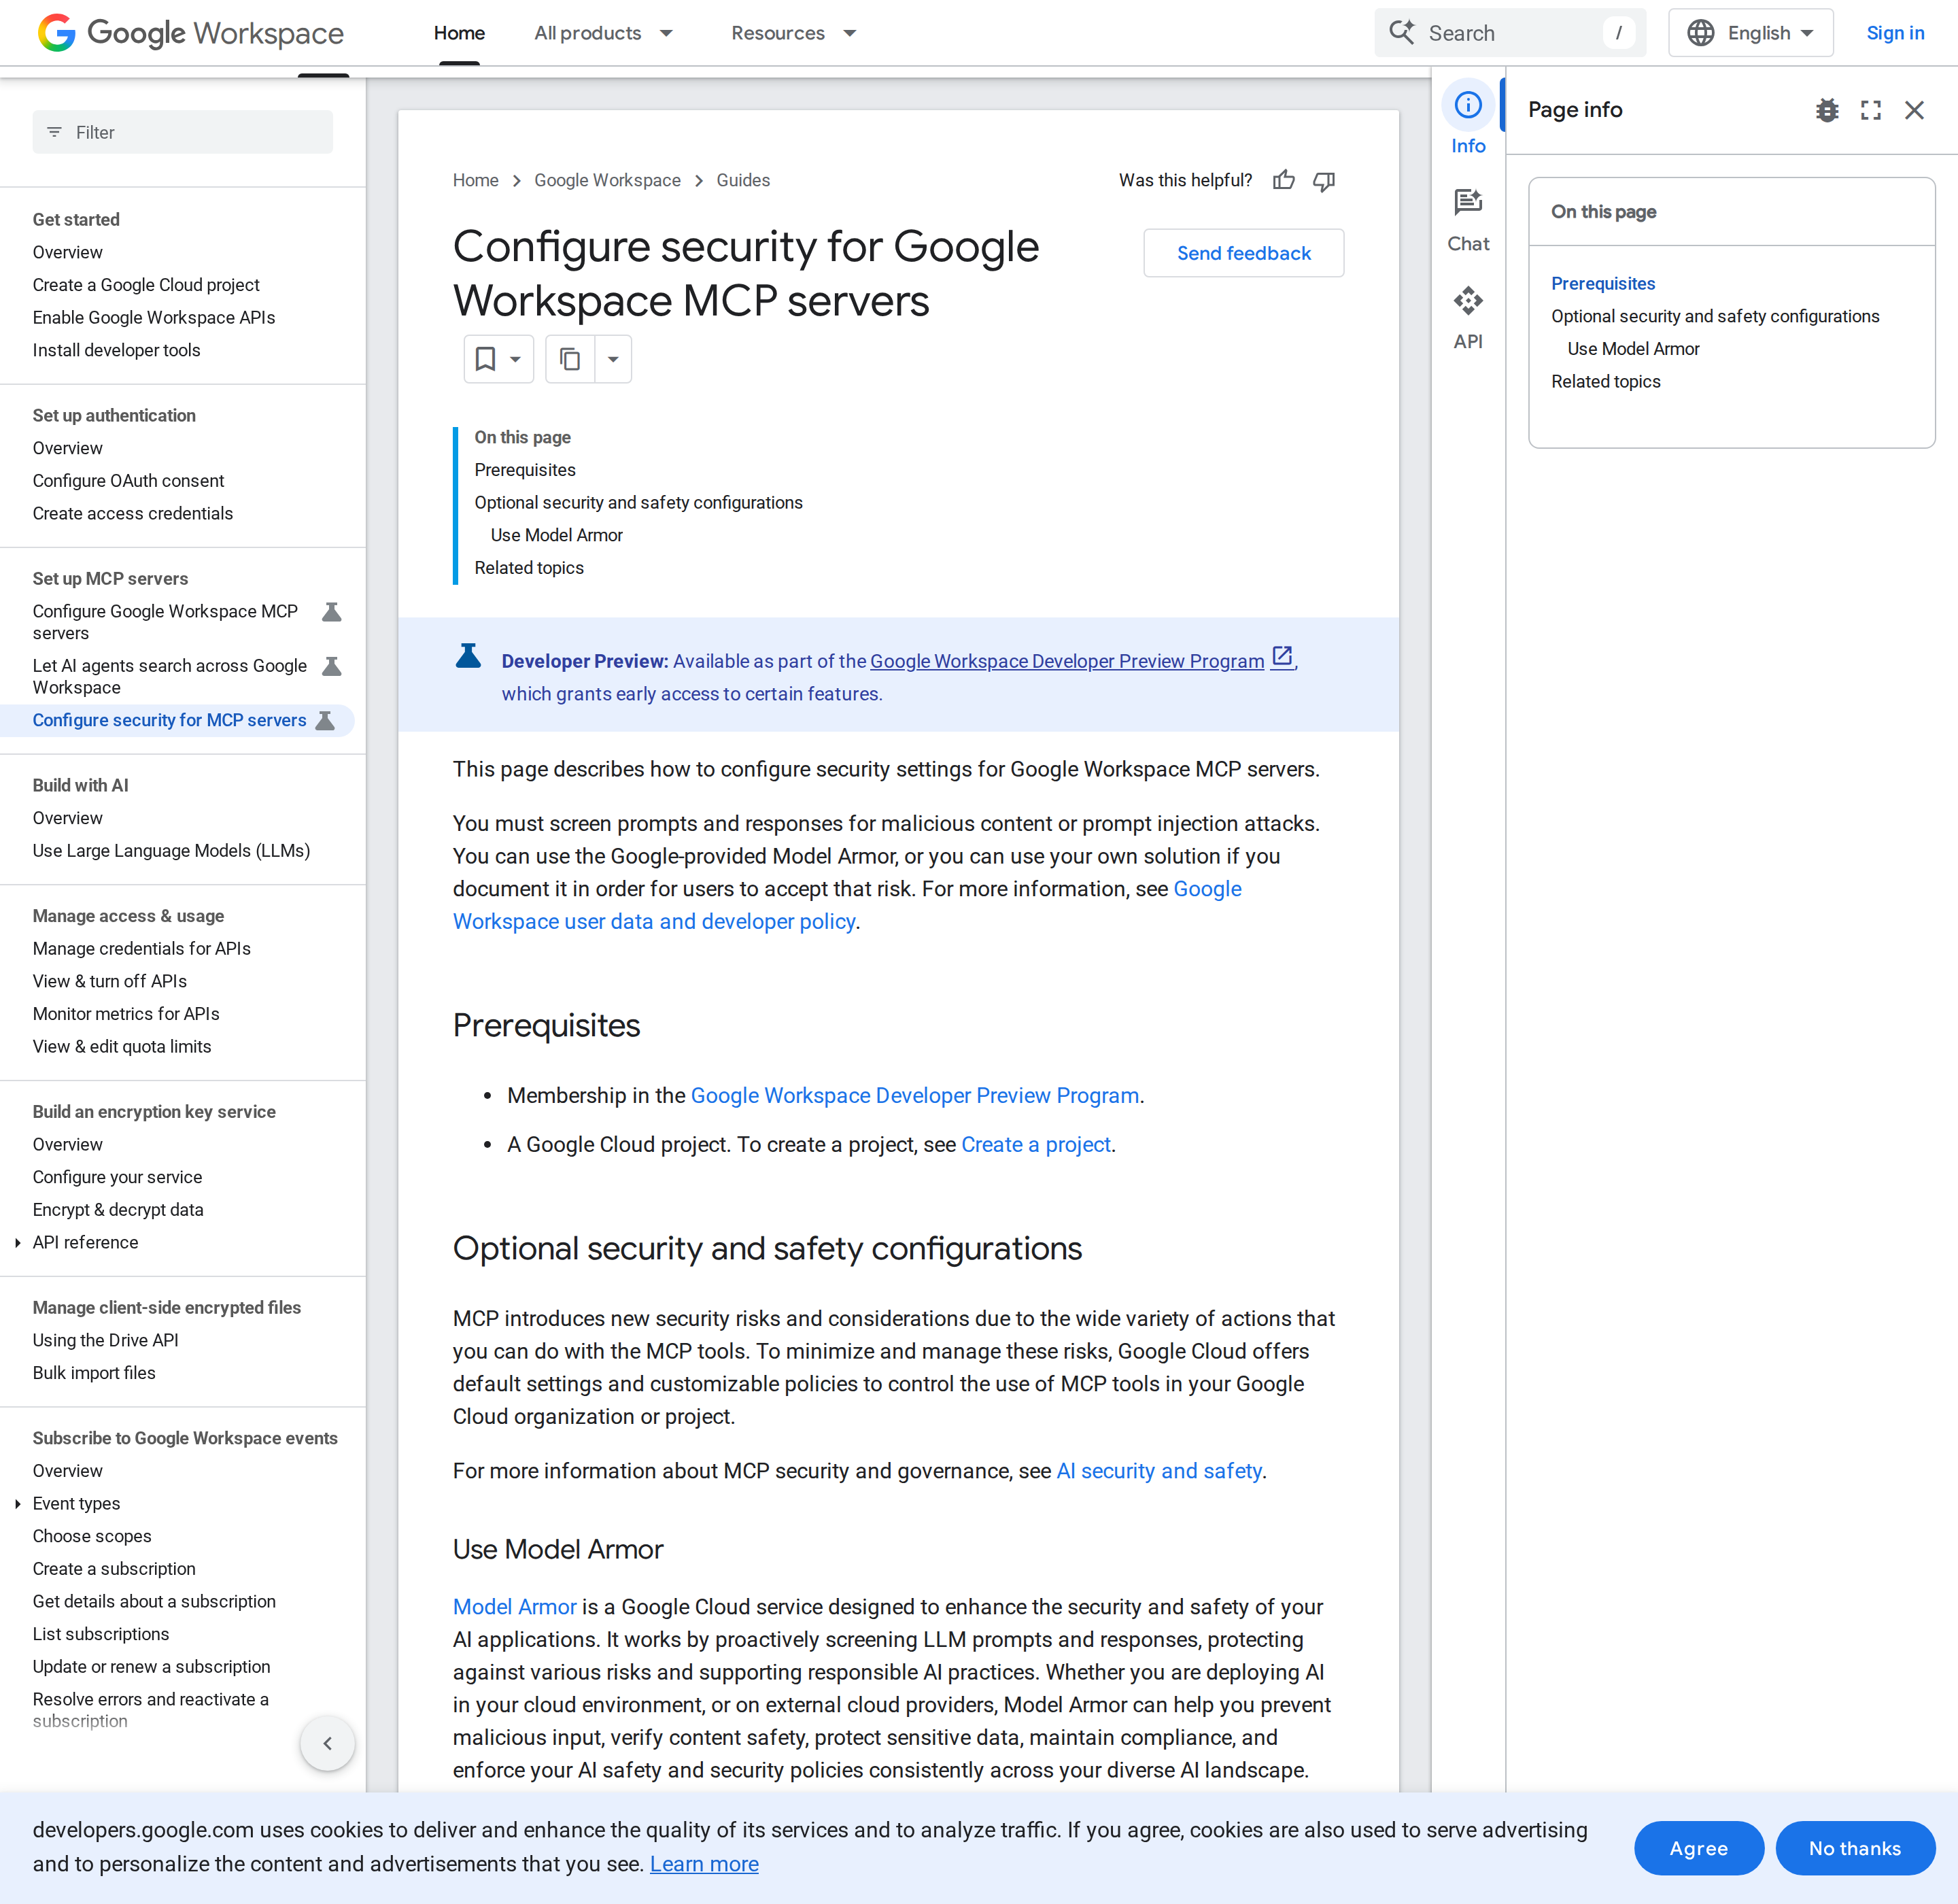The width and height of the screenshot is (1958, 1904).
Task: Open Use Large Language Models (LLMs) page
Action: (171, 850)
